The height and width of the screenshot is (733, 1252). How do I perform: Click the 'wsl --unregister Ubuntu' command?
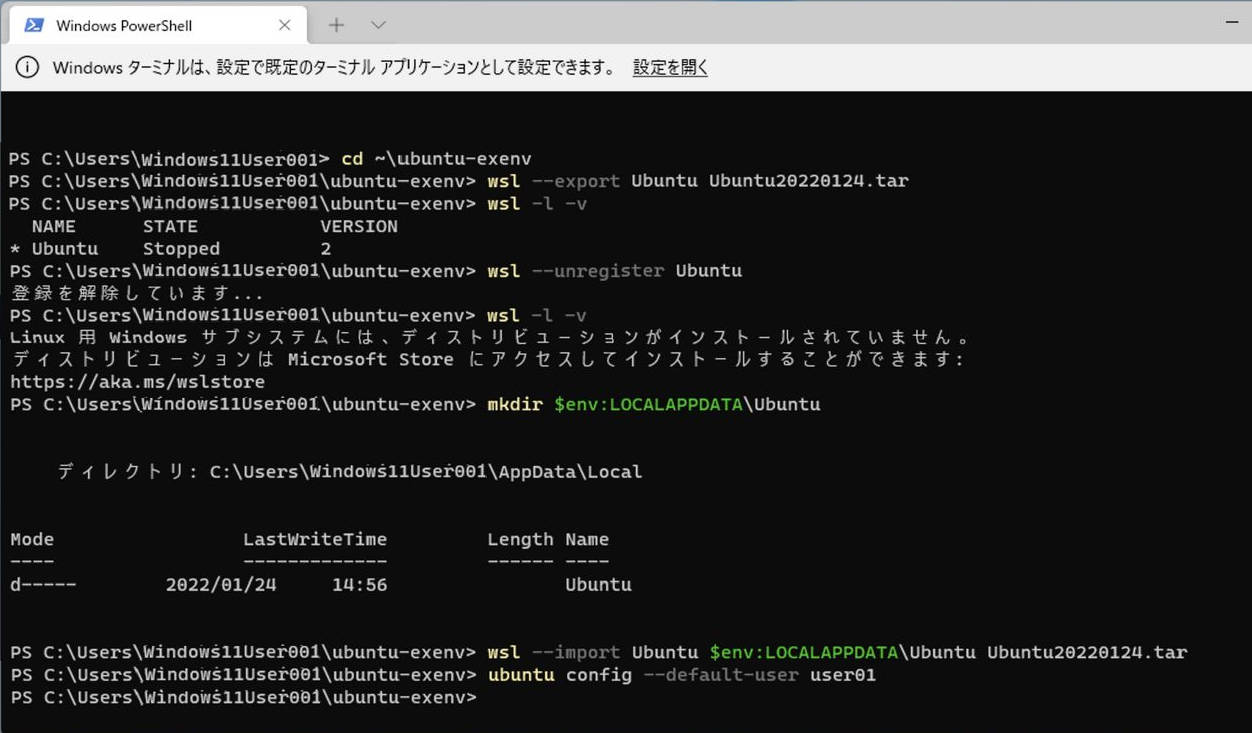coord(615,271)
